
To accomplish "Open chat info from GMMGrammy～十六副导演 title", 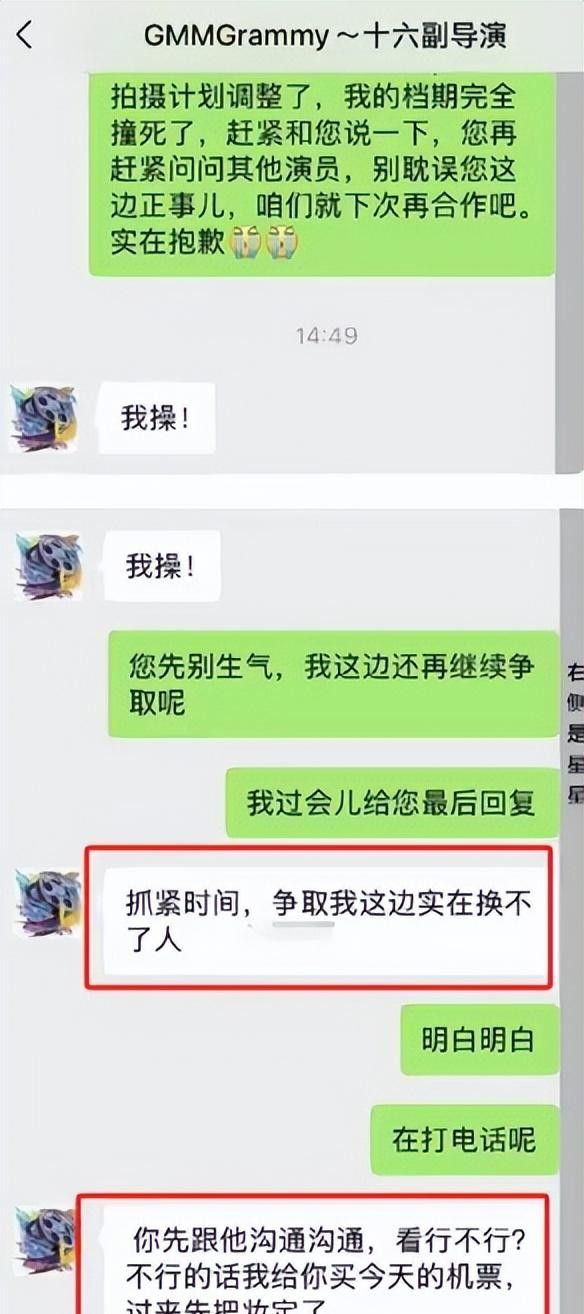I will click(x=324, y=36).
